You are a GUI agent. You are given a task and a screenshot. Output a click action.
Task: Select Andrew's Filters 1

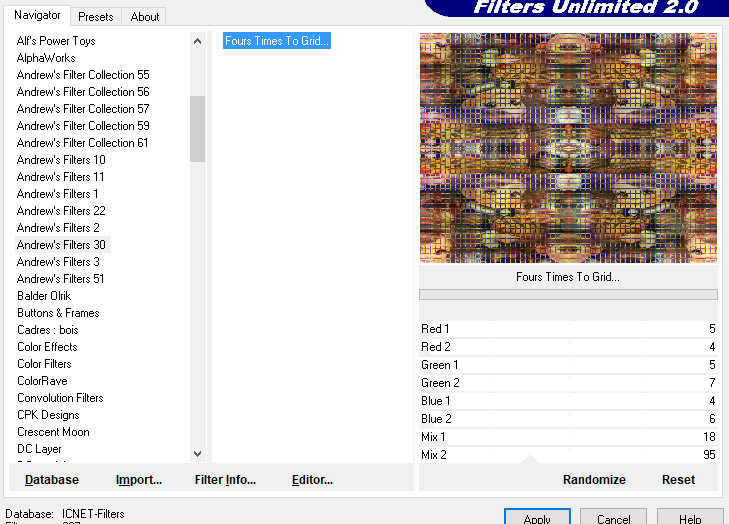coord(57,194)
